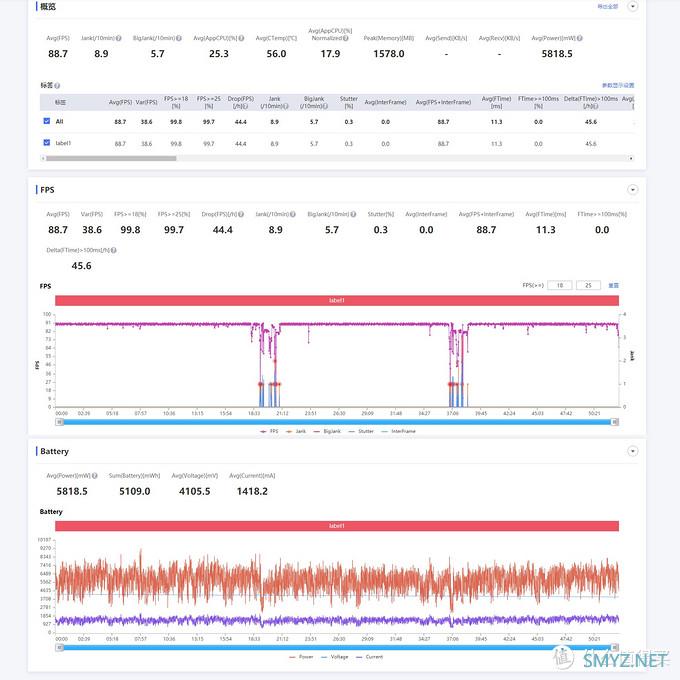The image size is (680, 680).
Task: Open help icon next to Delta(FTime)>100ms[/h] in FPS section
Action: 114,250
